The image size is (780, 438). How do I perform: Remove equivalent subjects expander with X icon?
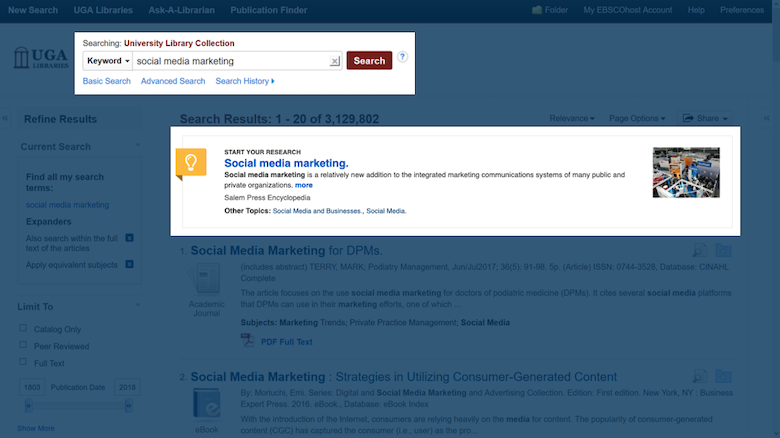(129, 264)
